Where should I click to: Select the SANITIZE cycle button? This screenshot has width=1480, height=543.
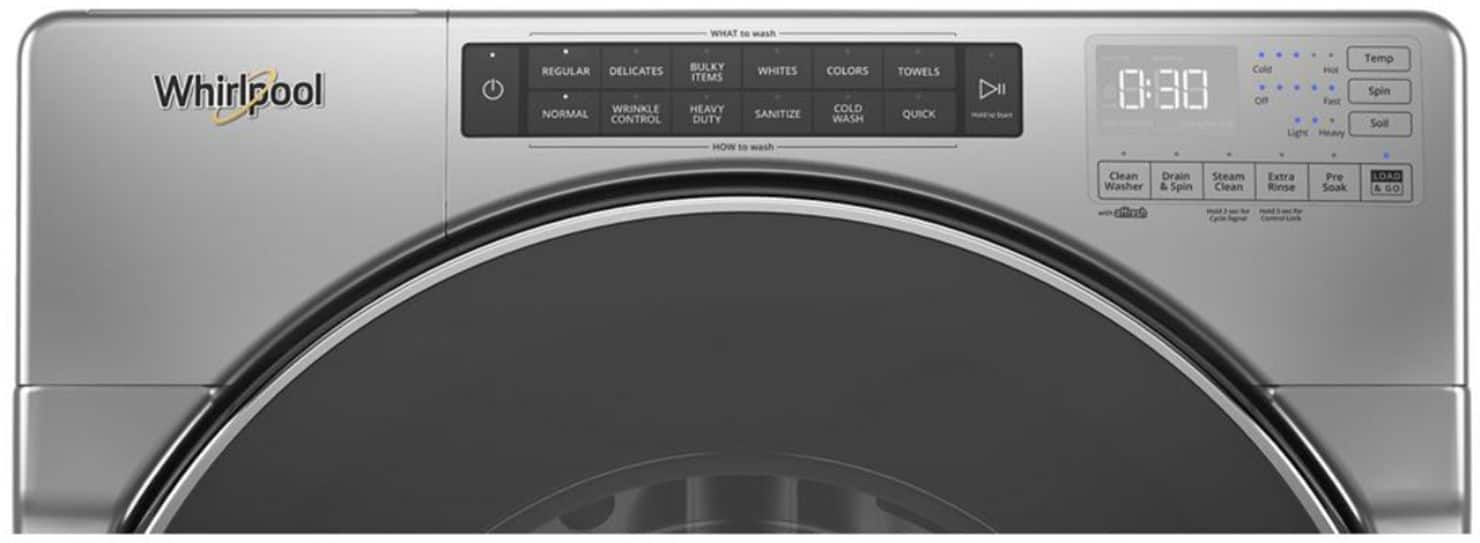[777, 113]
